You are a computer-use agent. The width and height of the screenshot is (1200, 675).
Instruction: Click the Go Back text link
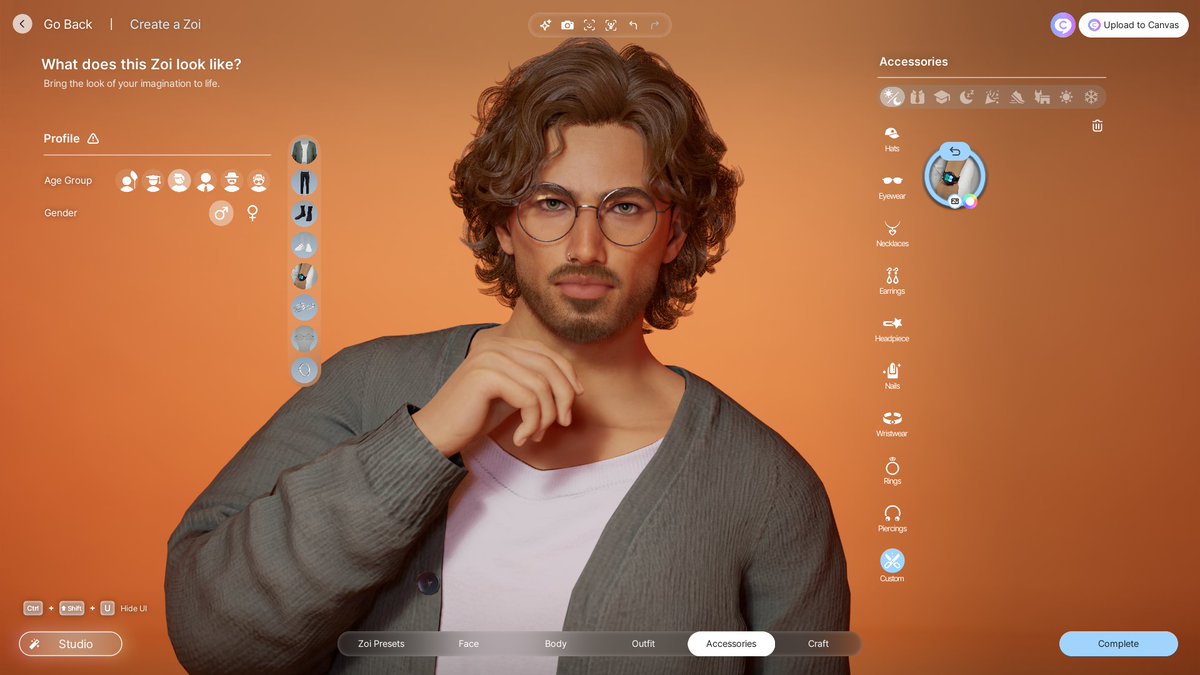(x=68, y=24)
